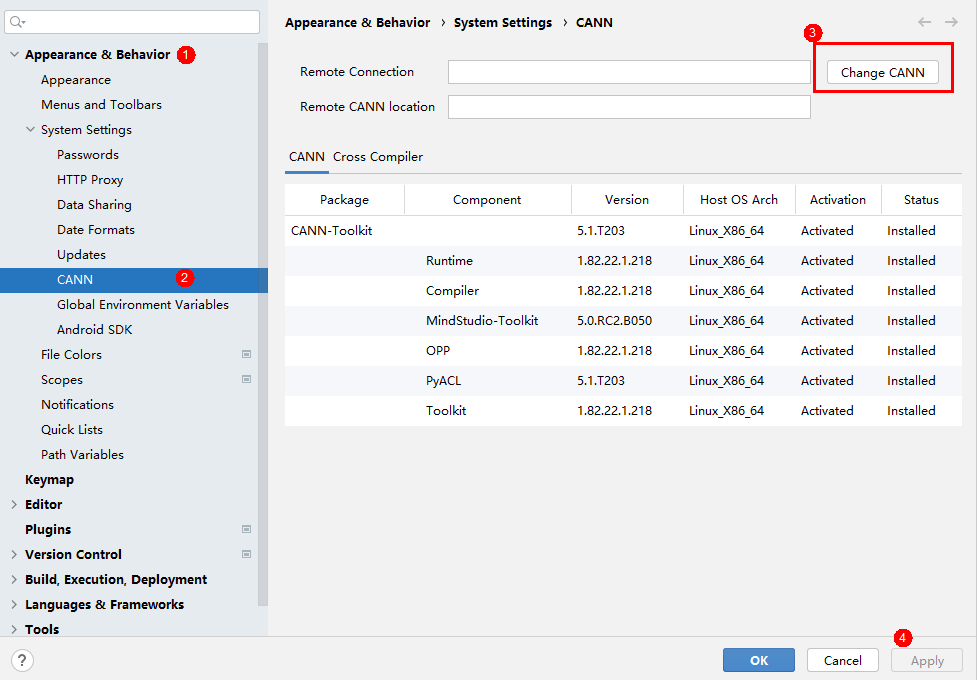Select the MindStudio-Toolkit component row
Image resolution: width=977 pixels, height=680 pixels.
(x=623, y=320)
